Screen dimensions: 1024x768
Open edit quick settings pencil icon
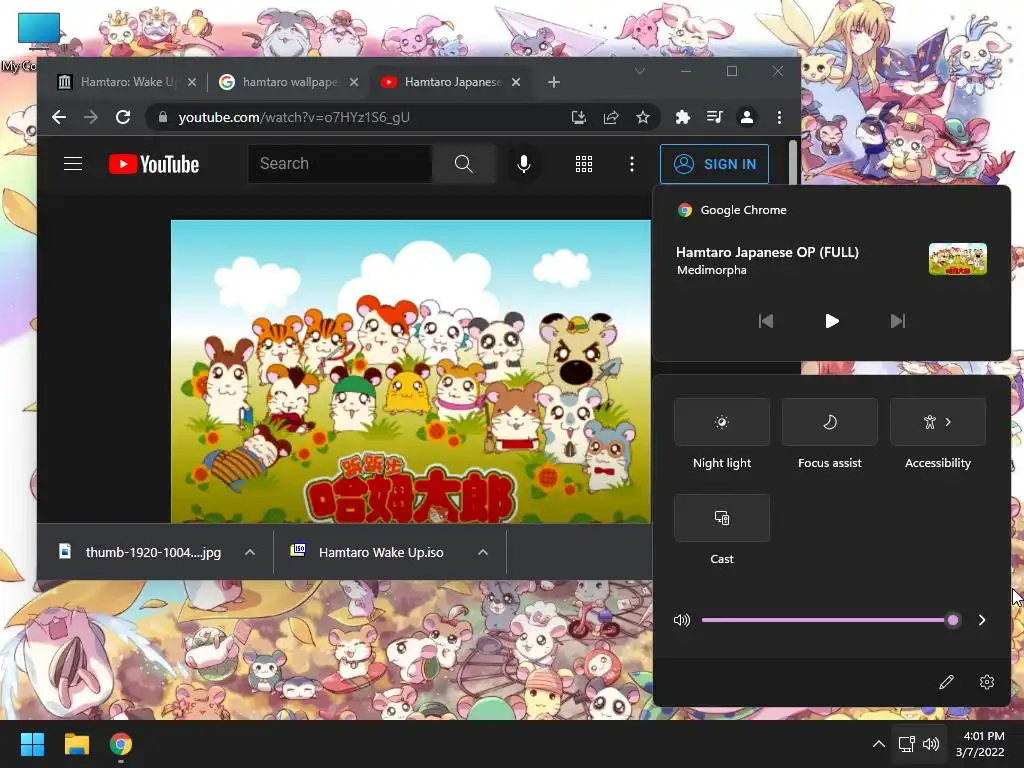946,682
